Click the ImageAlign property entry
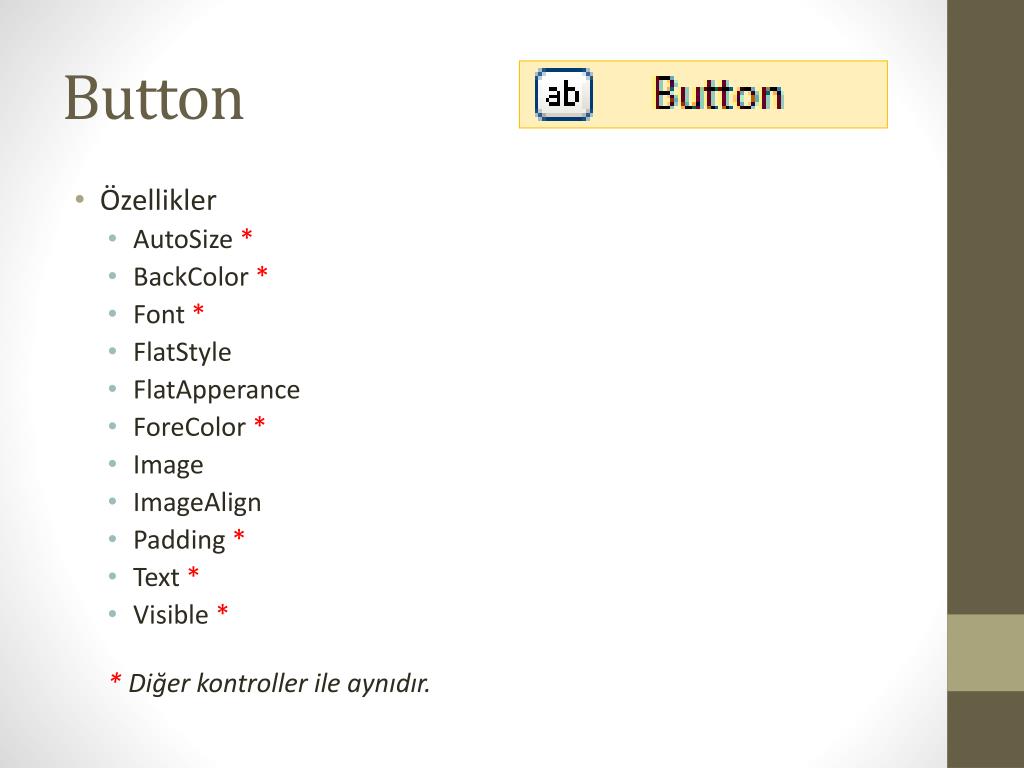 197,503
